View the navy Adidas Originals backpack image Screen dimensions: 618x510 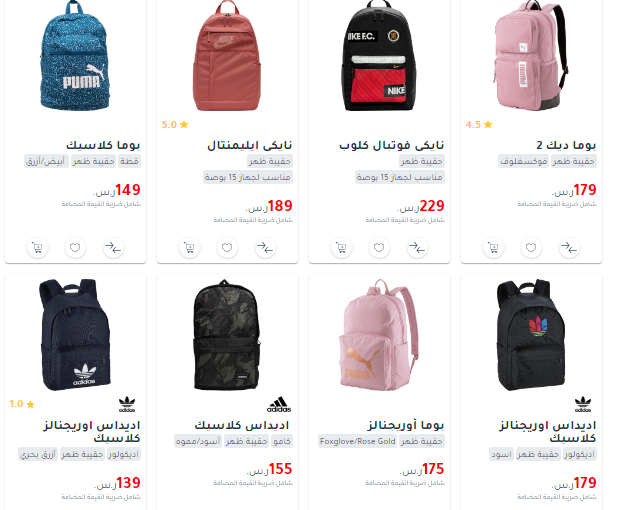click(74, 335)
